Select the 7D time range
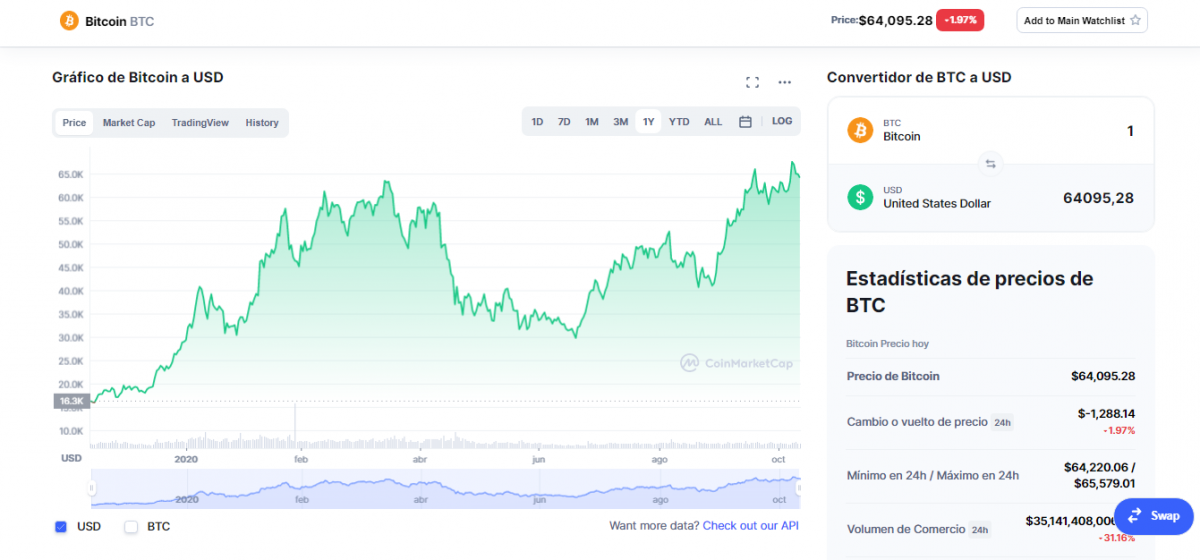 (564, 122)
